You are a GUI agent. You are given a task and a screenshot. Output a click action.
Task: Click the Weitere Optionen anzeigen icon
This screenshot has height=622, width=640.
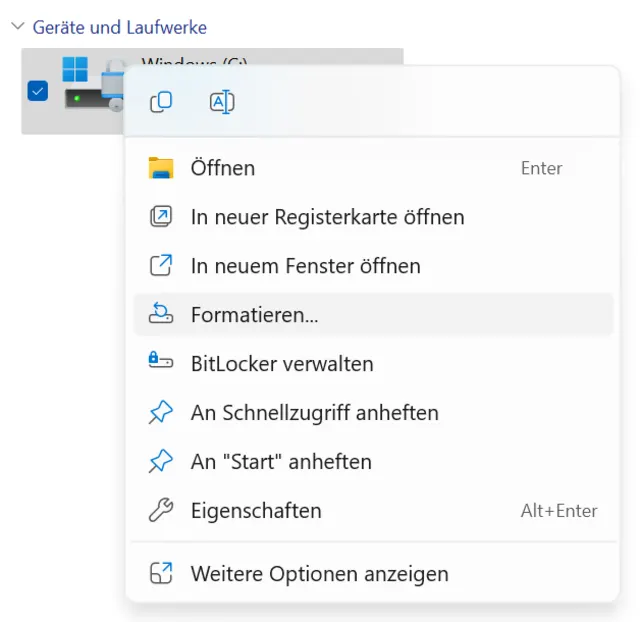pyautogui.click(x=160, y=574)
